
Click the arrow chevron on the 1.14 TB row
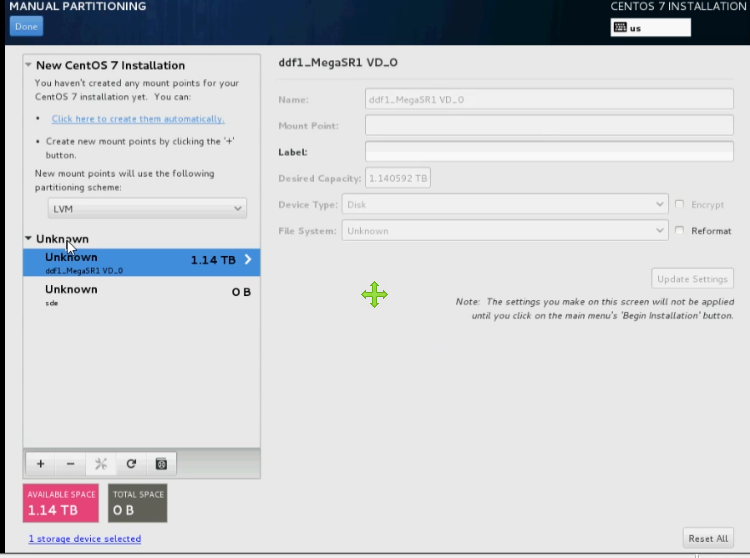tap(248, 260)
